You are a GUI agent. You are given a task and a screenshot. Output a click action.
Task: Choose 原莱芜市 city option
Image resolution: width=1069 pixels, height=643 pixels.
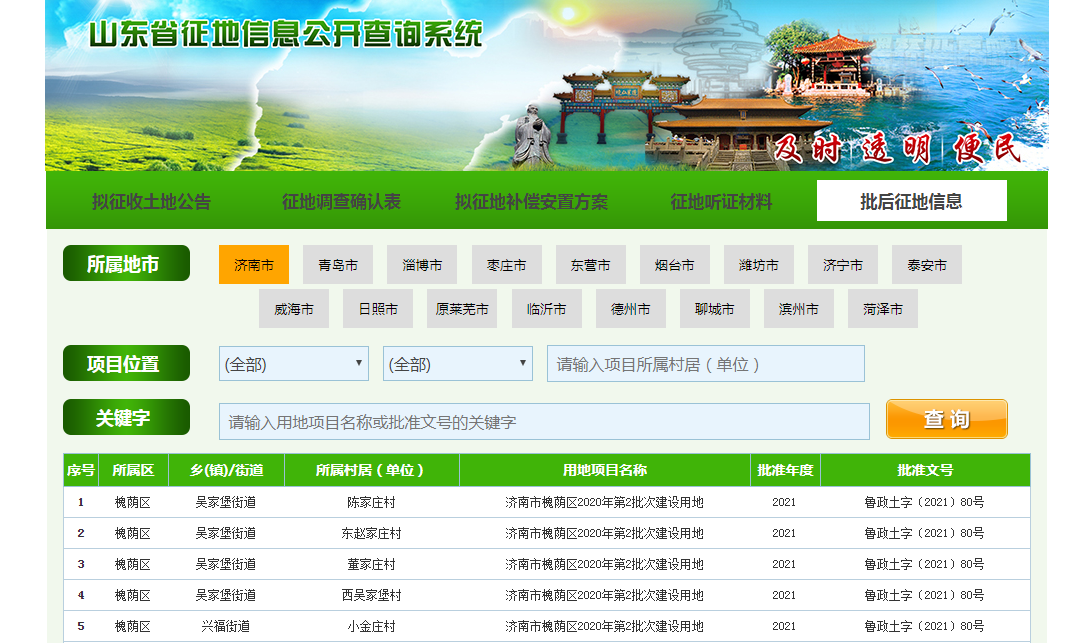pos(462,309)
